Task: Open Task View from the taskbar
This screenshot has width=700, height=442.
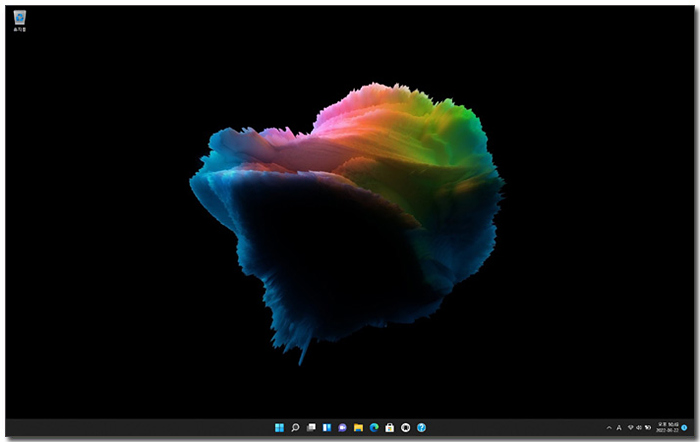Action: click(311, 427)
